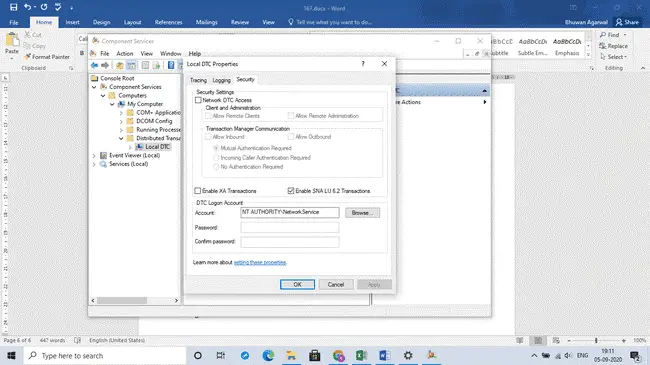Click the Find magnifier in Word's Editing group
This screenshot has width=650, height=365.
[603, 35]
